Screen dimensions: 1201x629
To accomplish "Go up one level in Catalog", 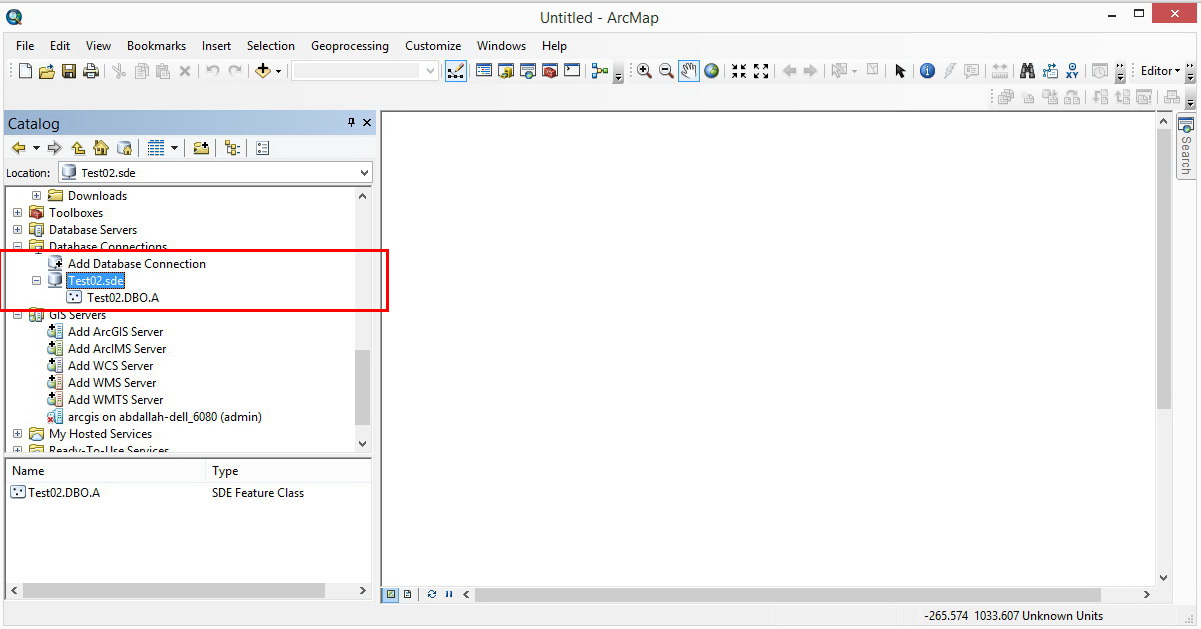I will click(x=78, y=148).
